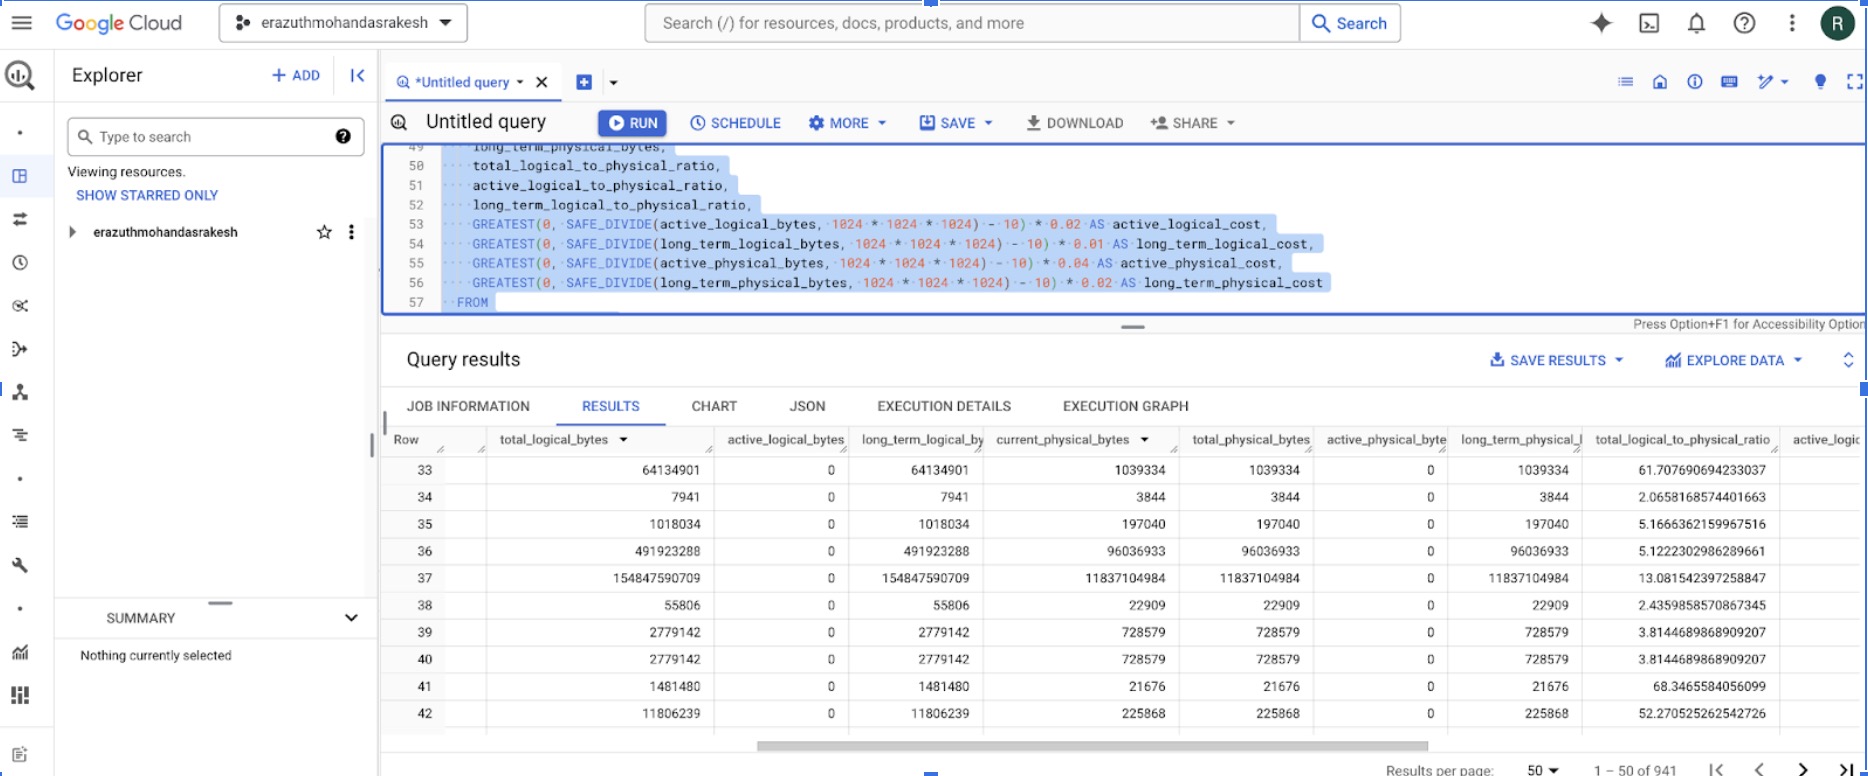This screenshot has height=776, width=1868.
Task: Expand erazuthmohandasrakesh project tree node
Action: [x=72, y=232]
